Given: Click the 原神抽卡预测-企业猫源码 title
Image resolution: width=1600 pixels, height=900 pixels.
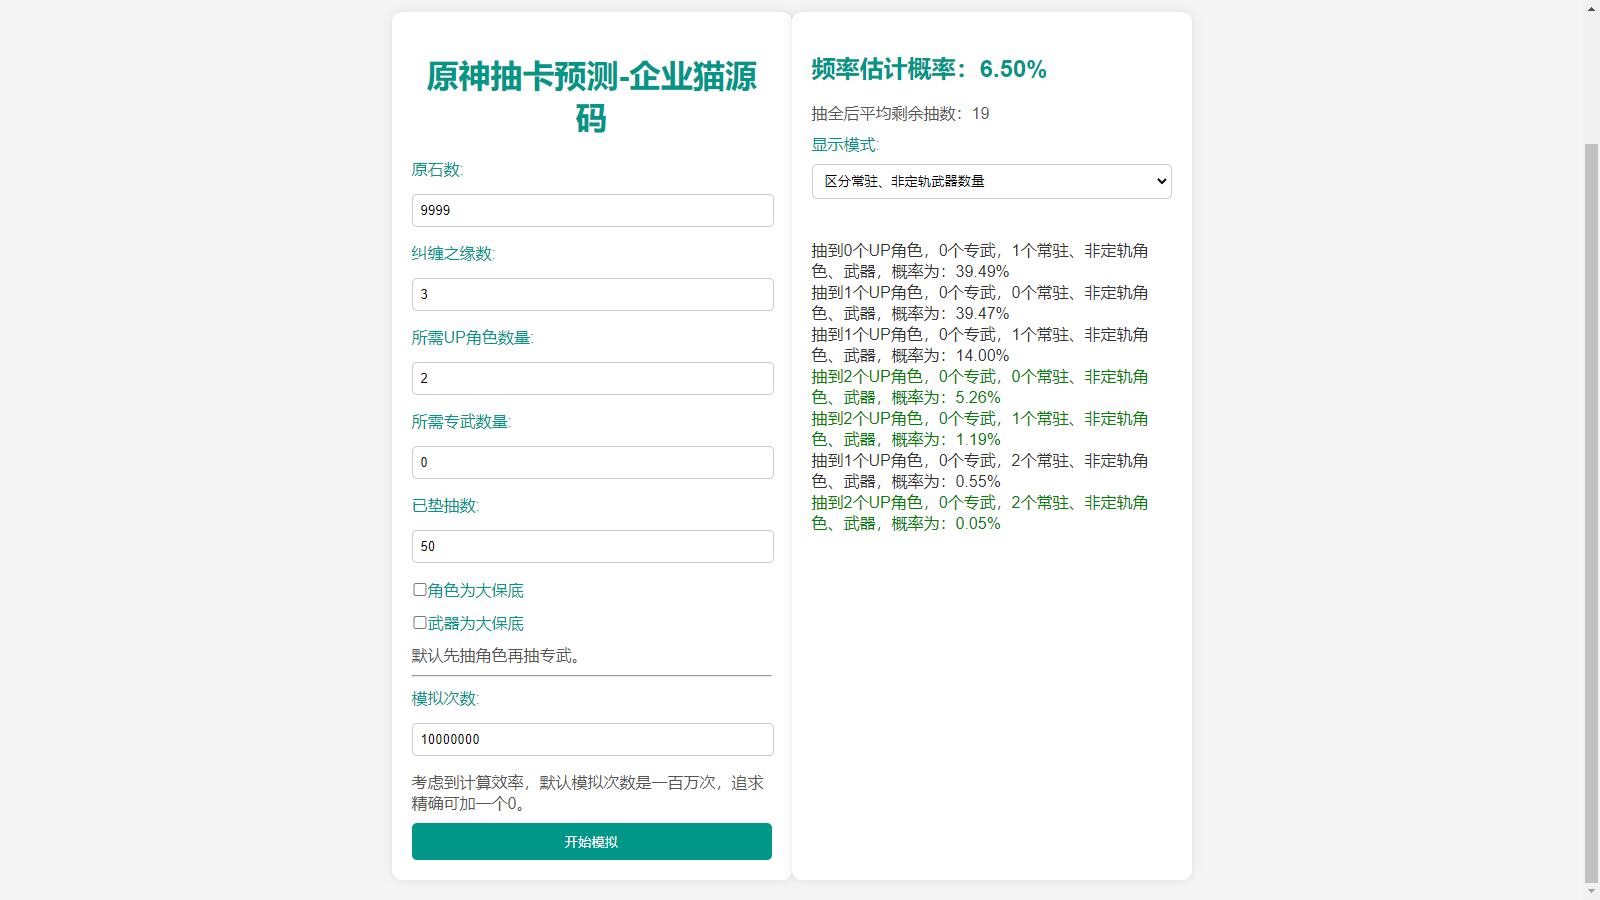Looking at the screenshot, I should (x=591, y=97).
